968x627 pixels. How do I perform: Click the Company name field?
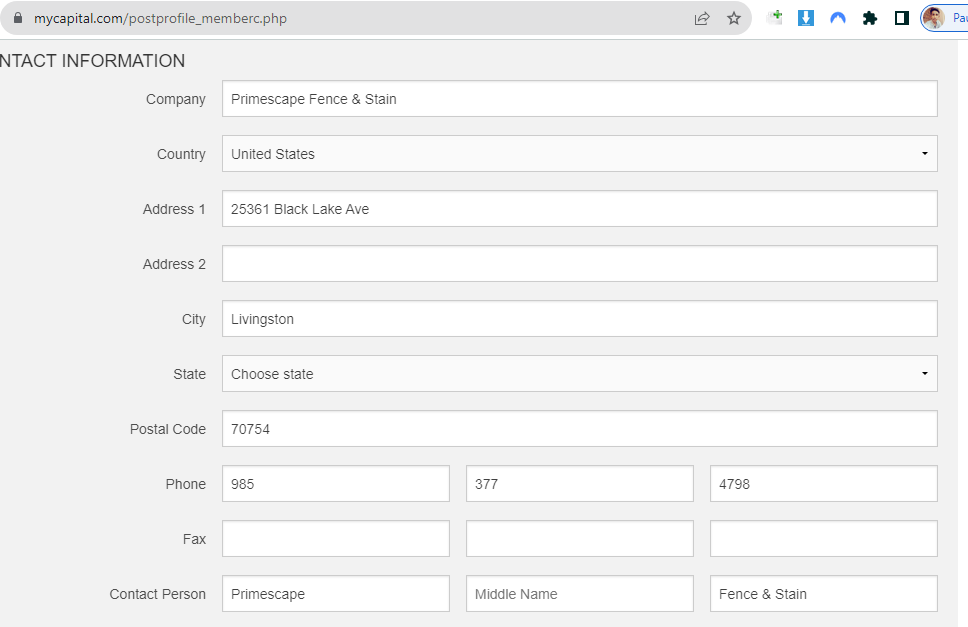click(579, 99)
